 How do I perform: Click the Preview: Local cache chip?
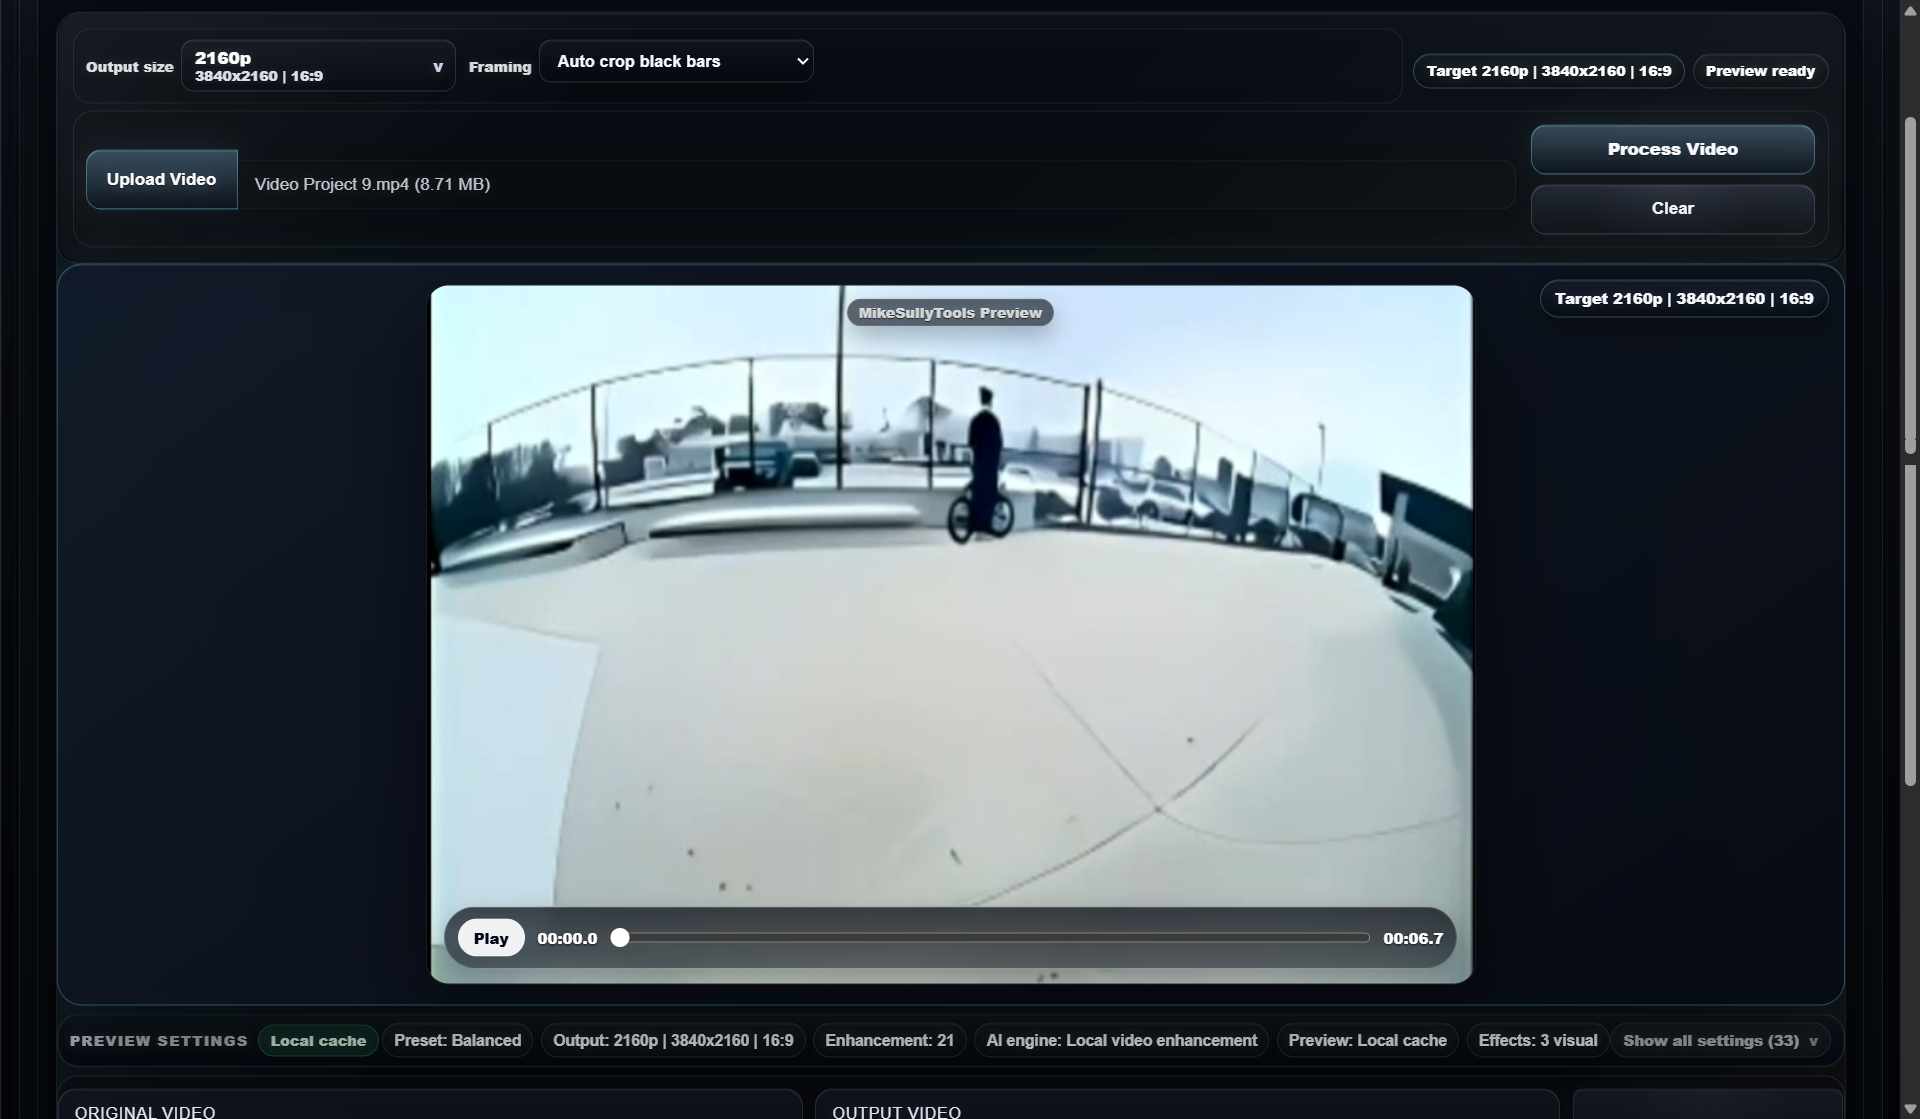[x=1367, y=1040]
